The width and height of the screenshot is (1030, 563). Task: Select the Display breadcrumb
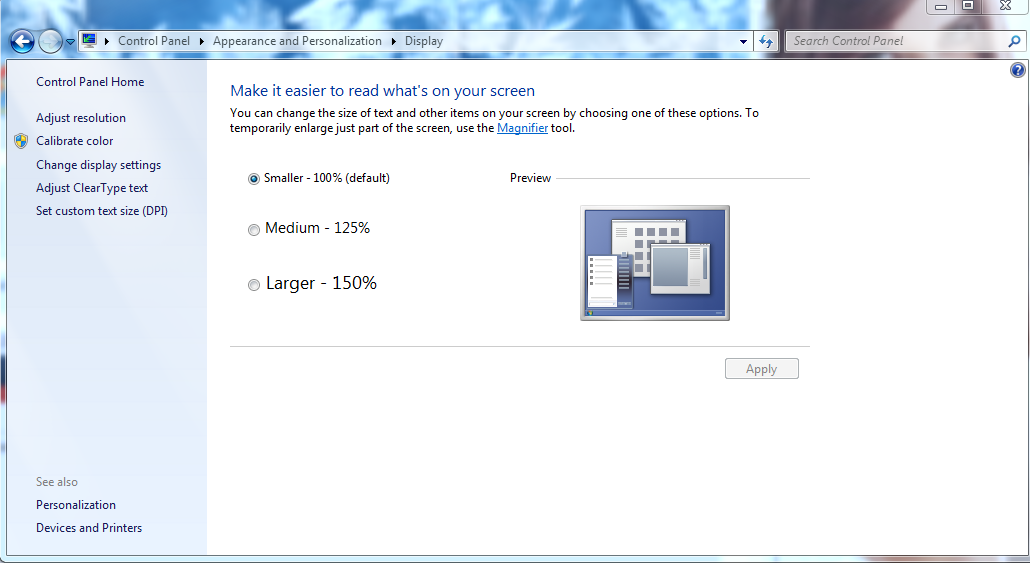click(424, 41)
